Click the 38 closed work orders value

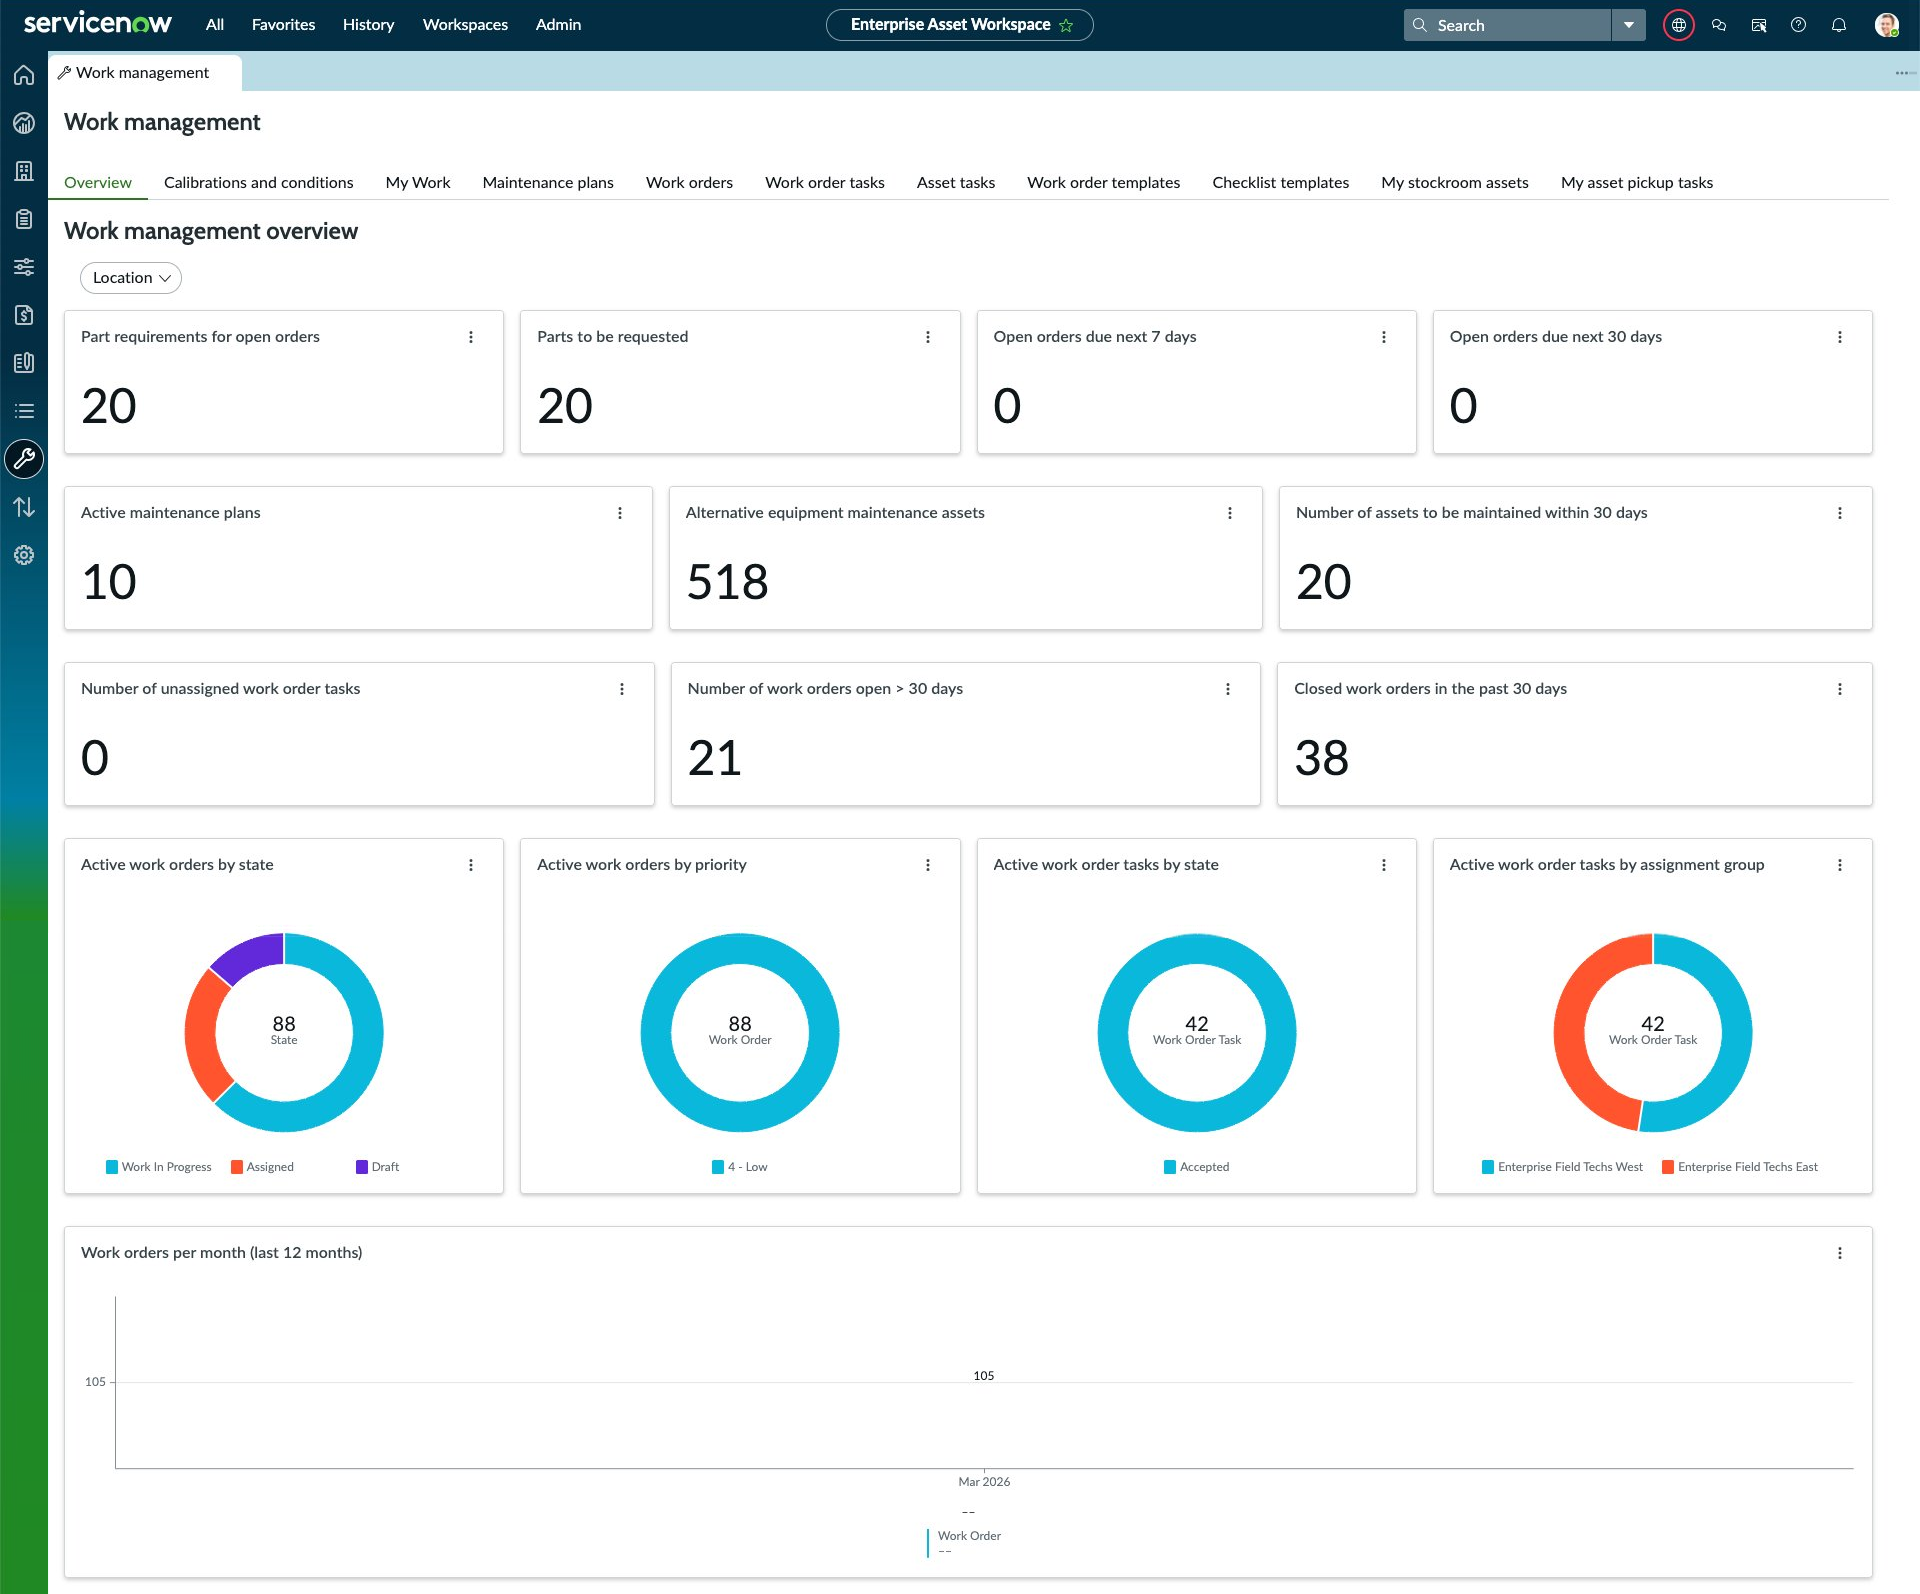click(1321, 758)
